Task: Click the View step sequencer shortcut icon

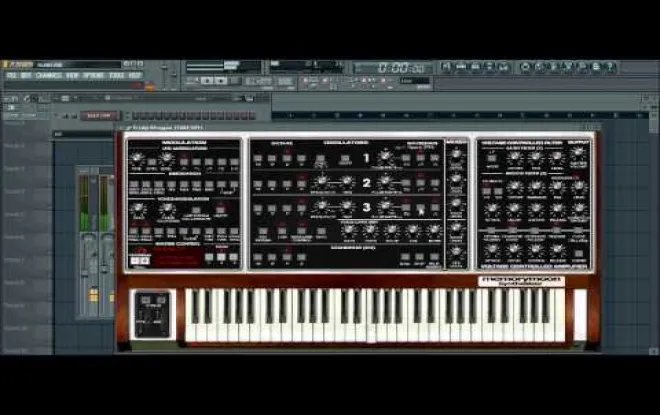Action: pos(461,67)
